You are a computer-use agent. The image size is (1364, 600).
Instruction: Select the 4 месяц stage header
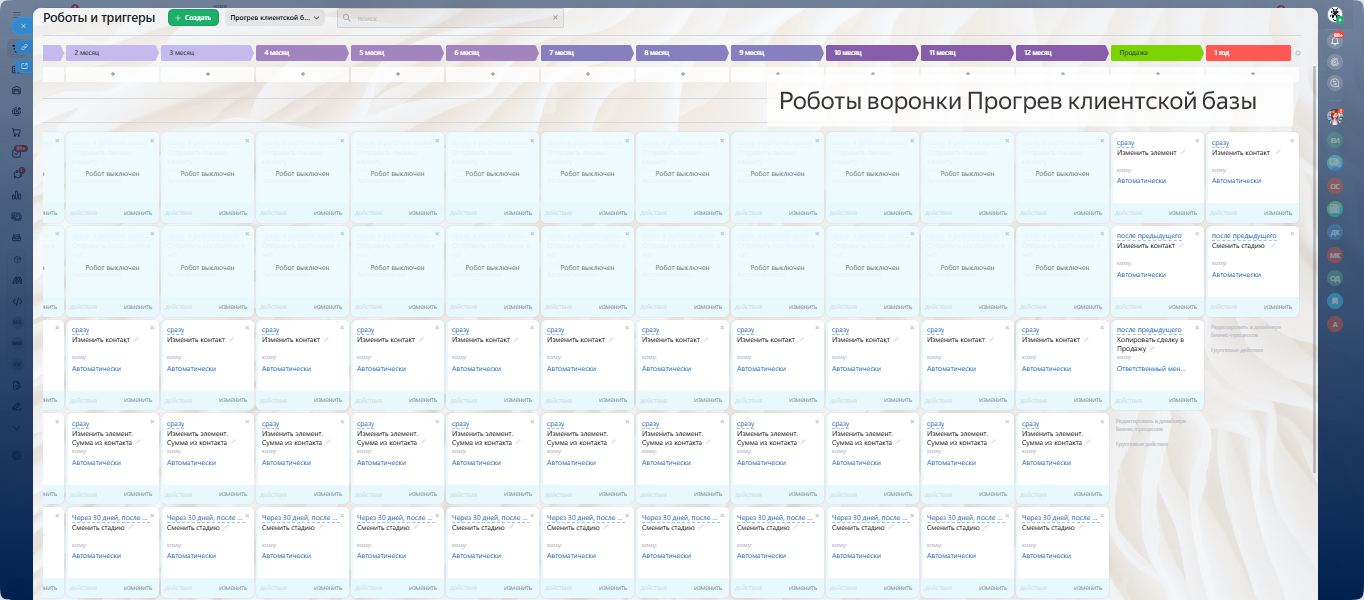(x=301, y=53)
